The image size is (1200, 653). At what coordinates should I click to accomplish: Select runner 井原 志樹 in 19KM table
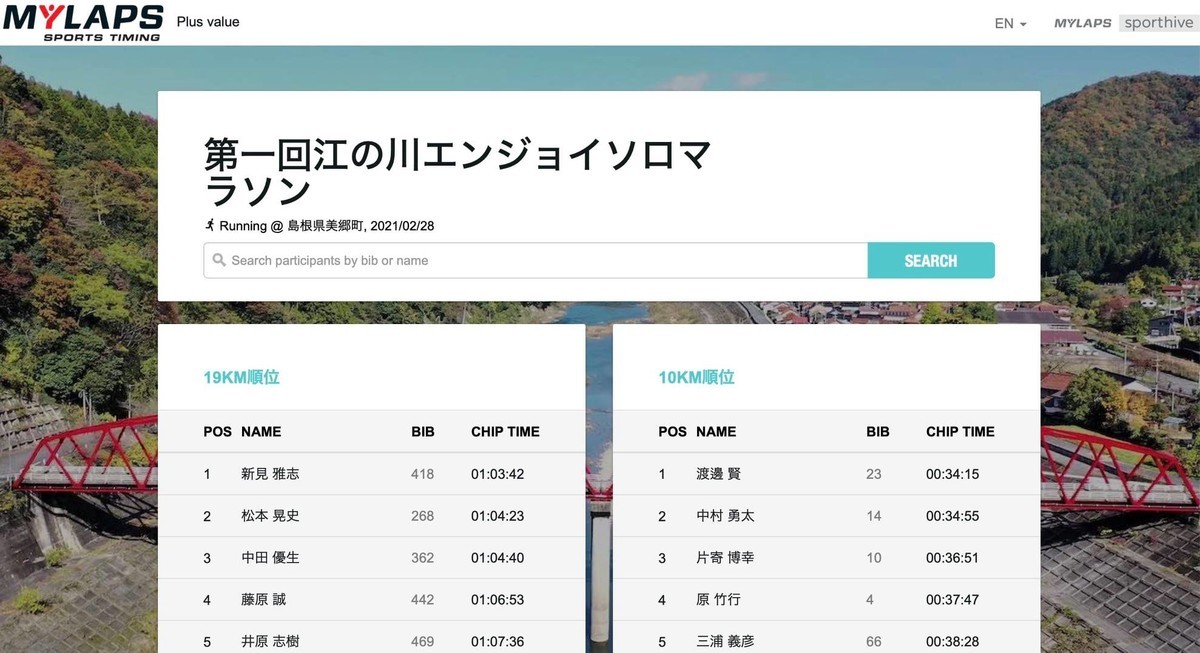tap(270, 642)
